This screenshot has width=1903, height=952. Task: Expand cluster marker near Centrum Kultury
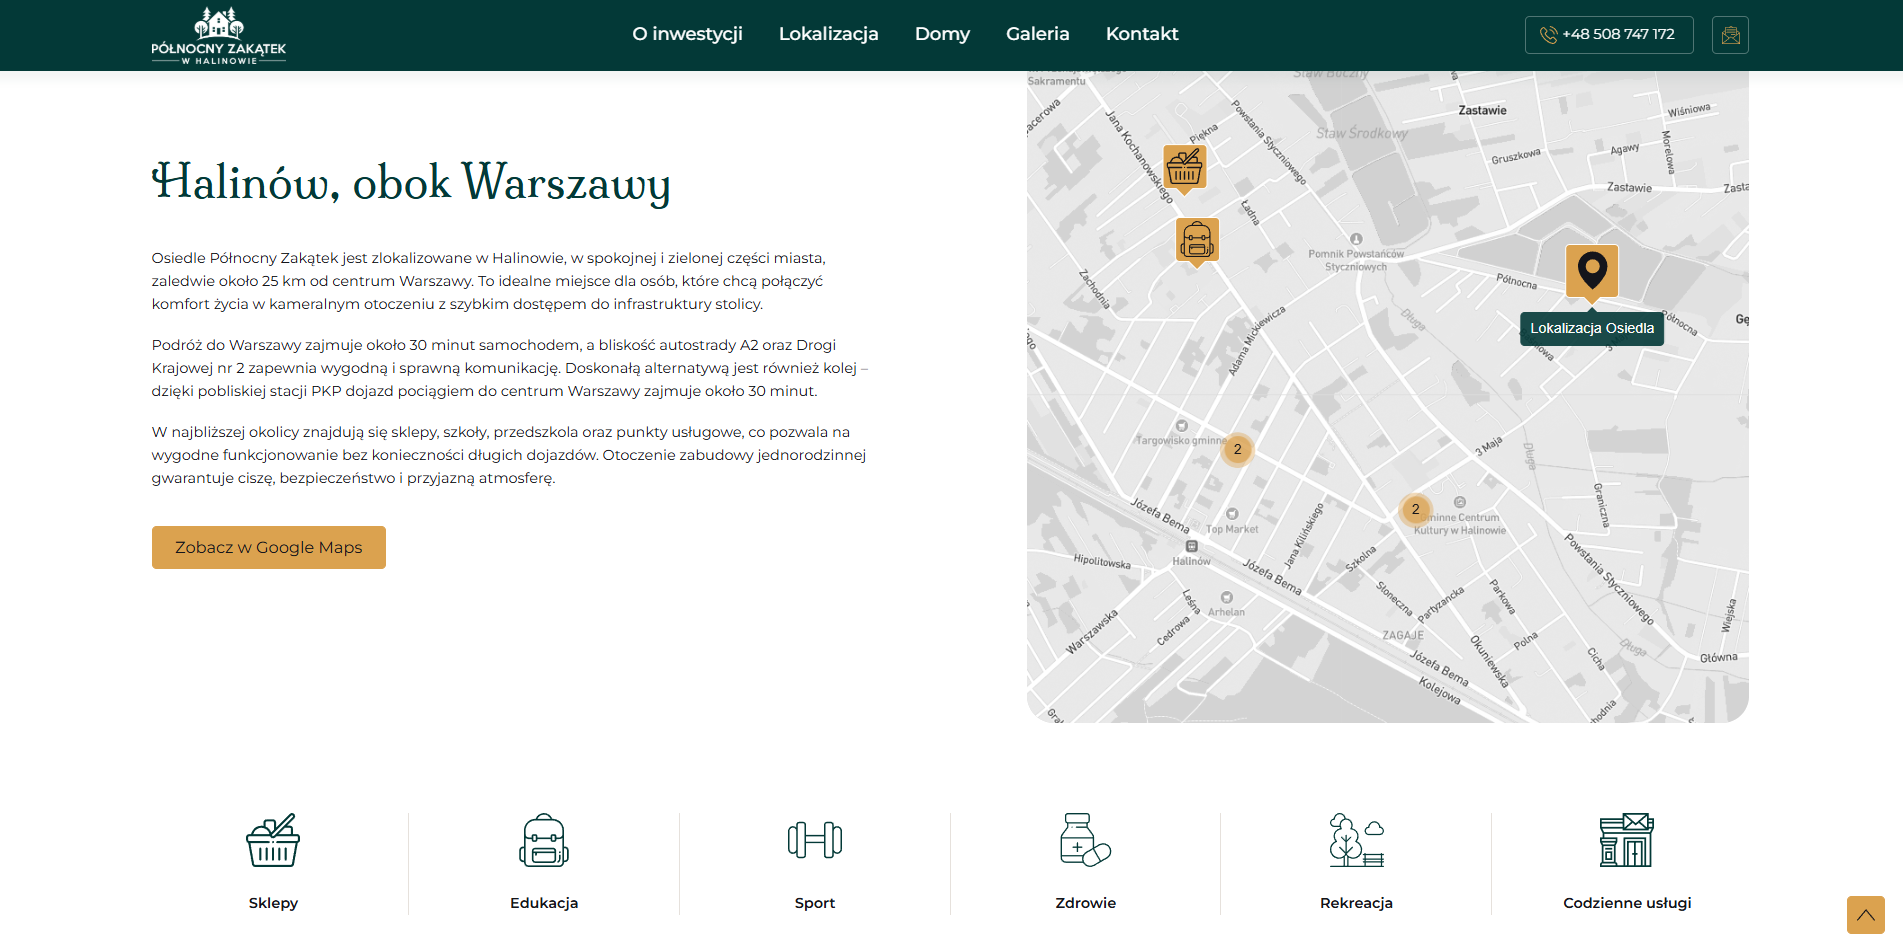pyautogui.click(x=1415, y=509)
